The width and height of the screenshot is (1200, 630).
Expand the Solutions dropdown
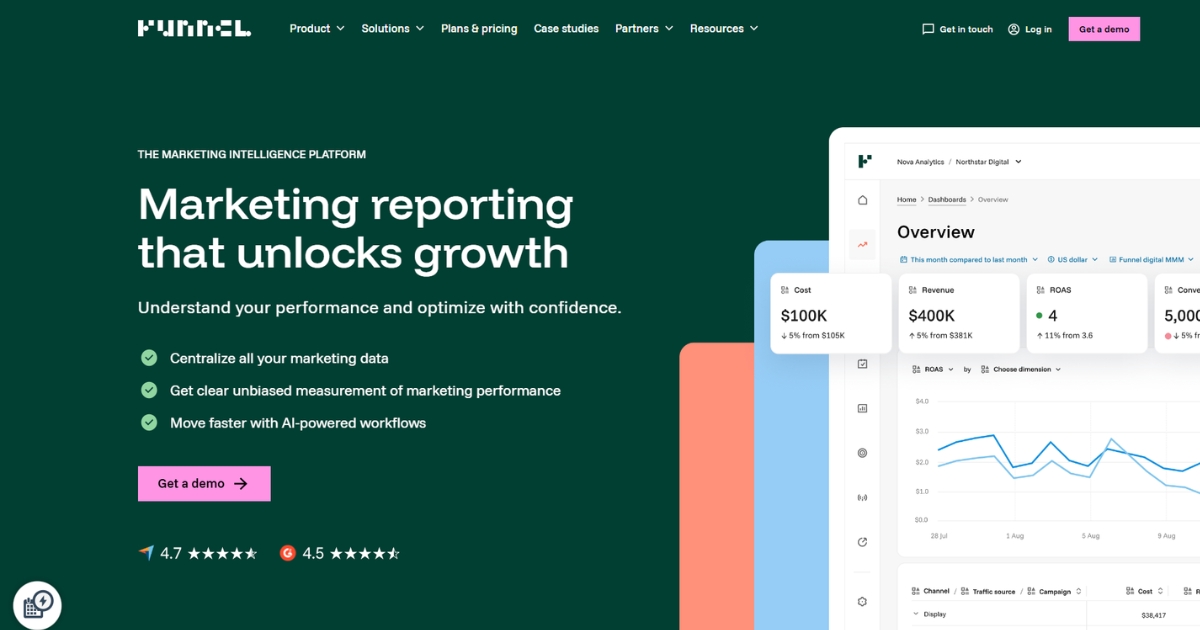tap(393, 29)
